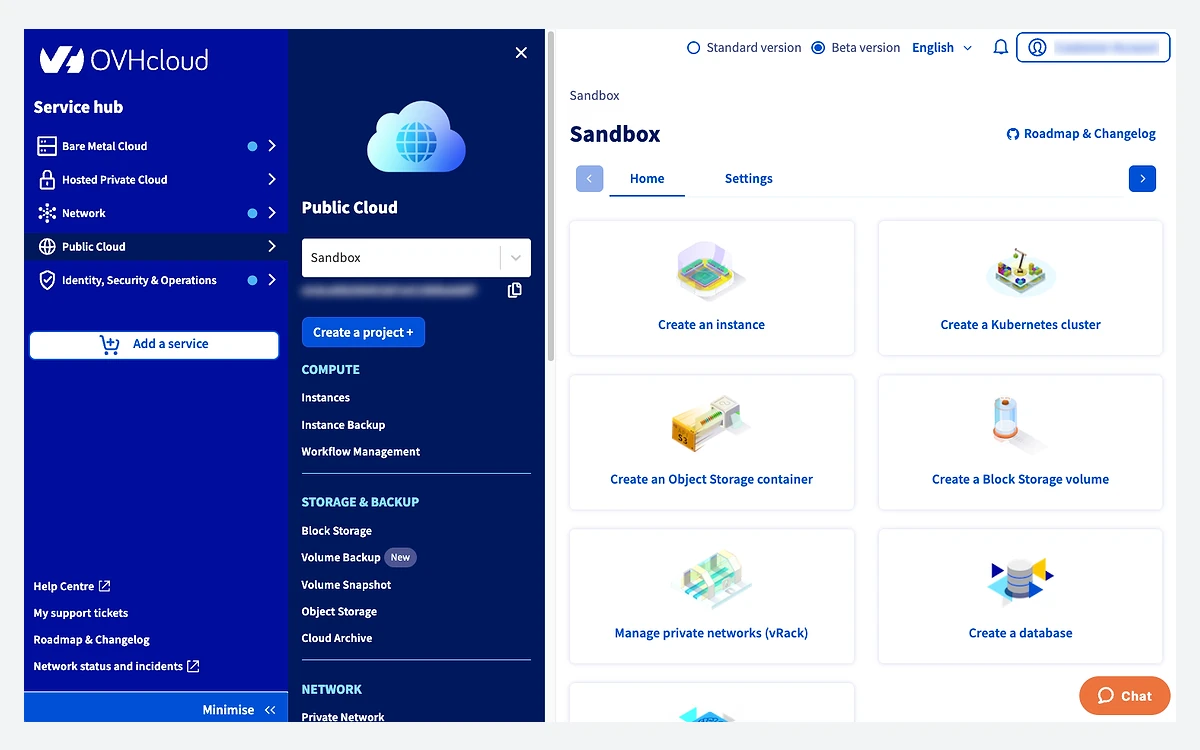Viewport: 1200px width, 750px height.
Task: Click Create an Object Storage container link
Action: [711, 479]
